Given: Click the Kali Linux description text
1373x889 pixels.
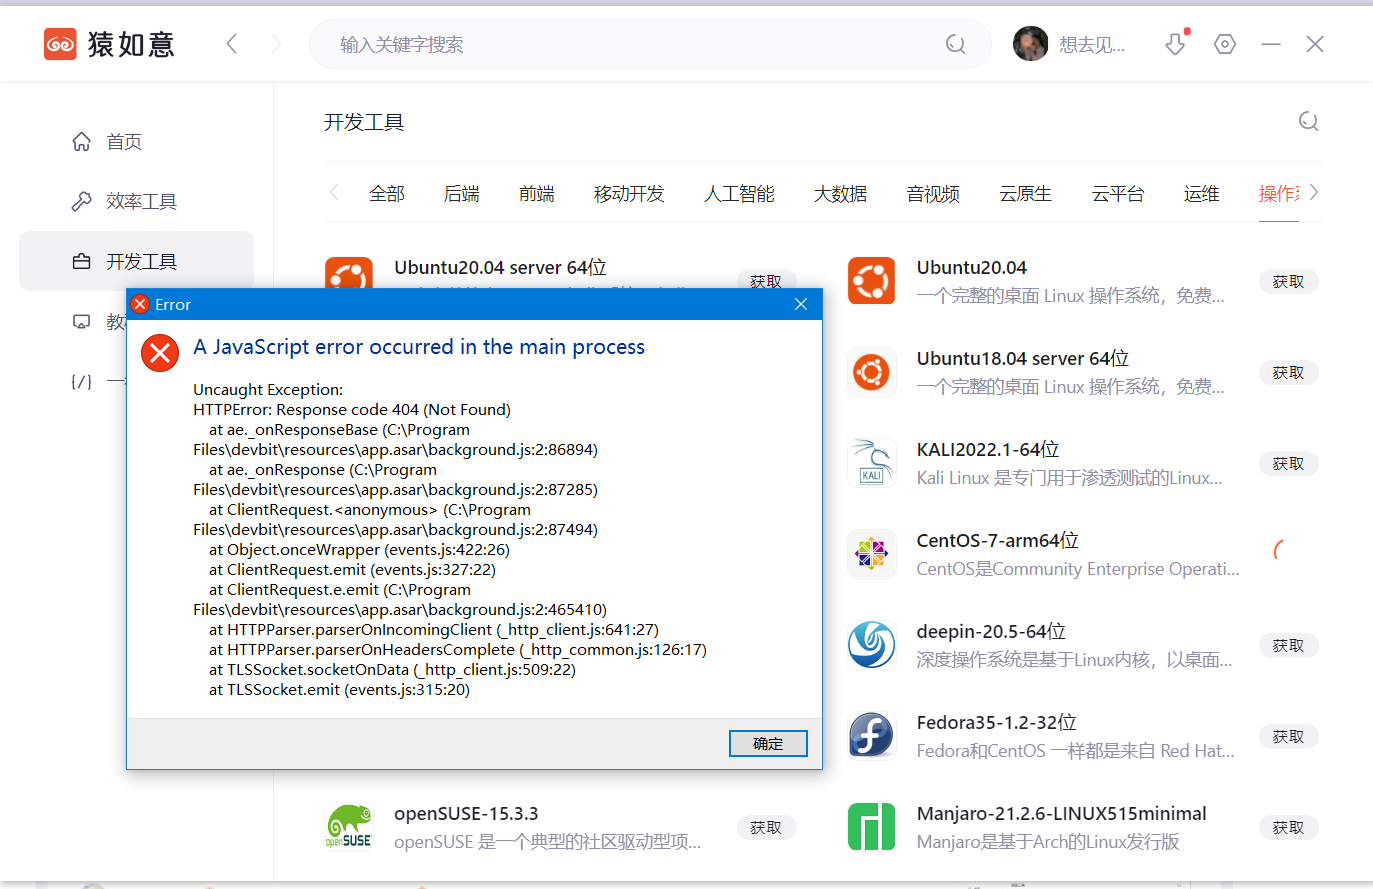Looking at the screenshot, I should pyautogui.click(x=1070, y=478).
